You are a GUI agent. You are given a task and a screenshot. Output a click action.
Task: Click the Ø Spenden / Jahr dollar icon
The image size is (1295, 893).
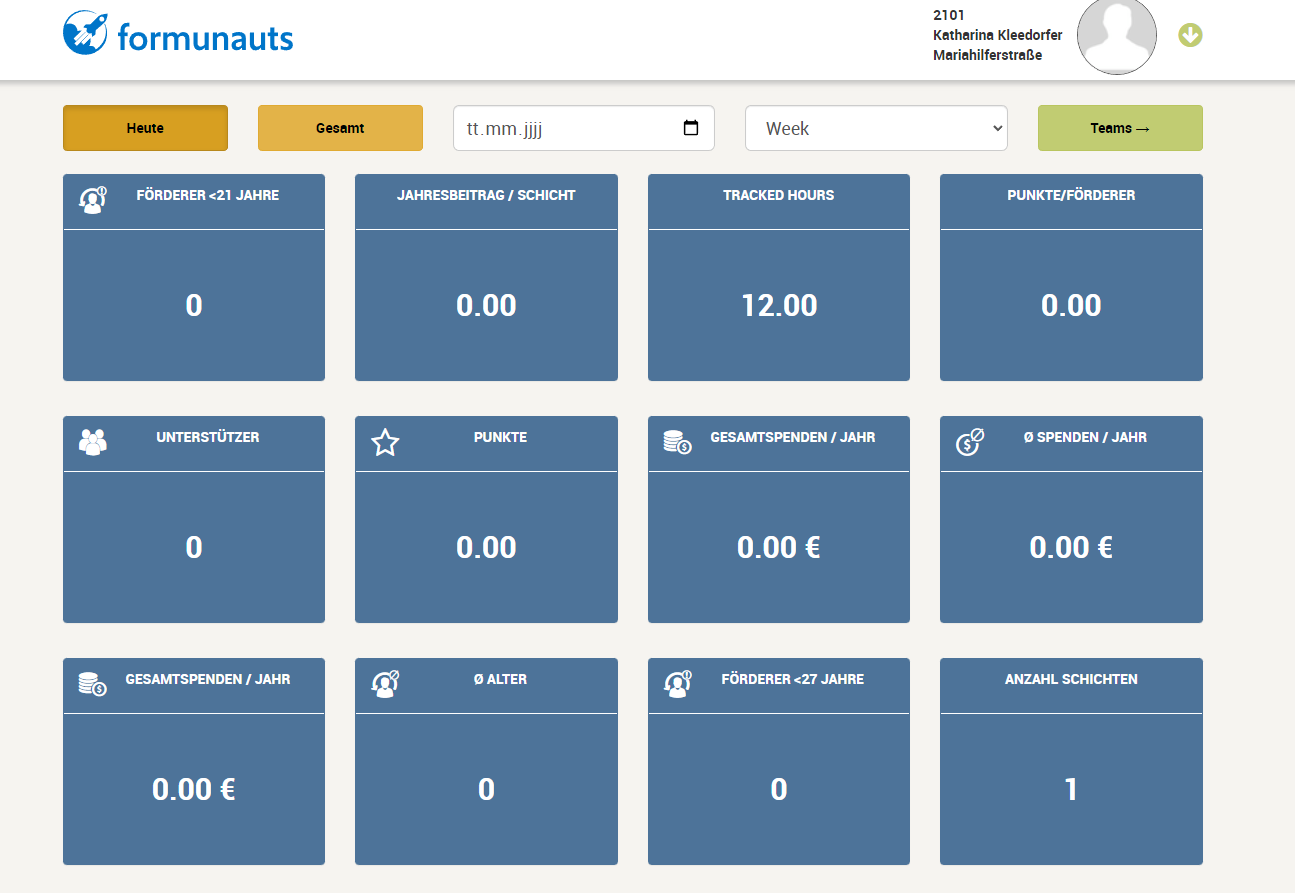coord(970,441)
